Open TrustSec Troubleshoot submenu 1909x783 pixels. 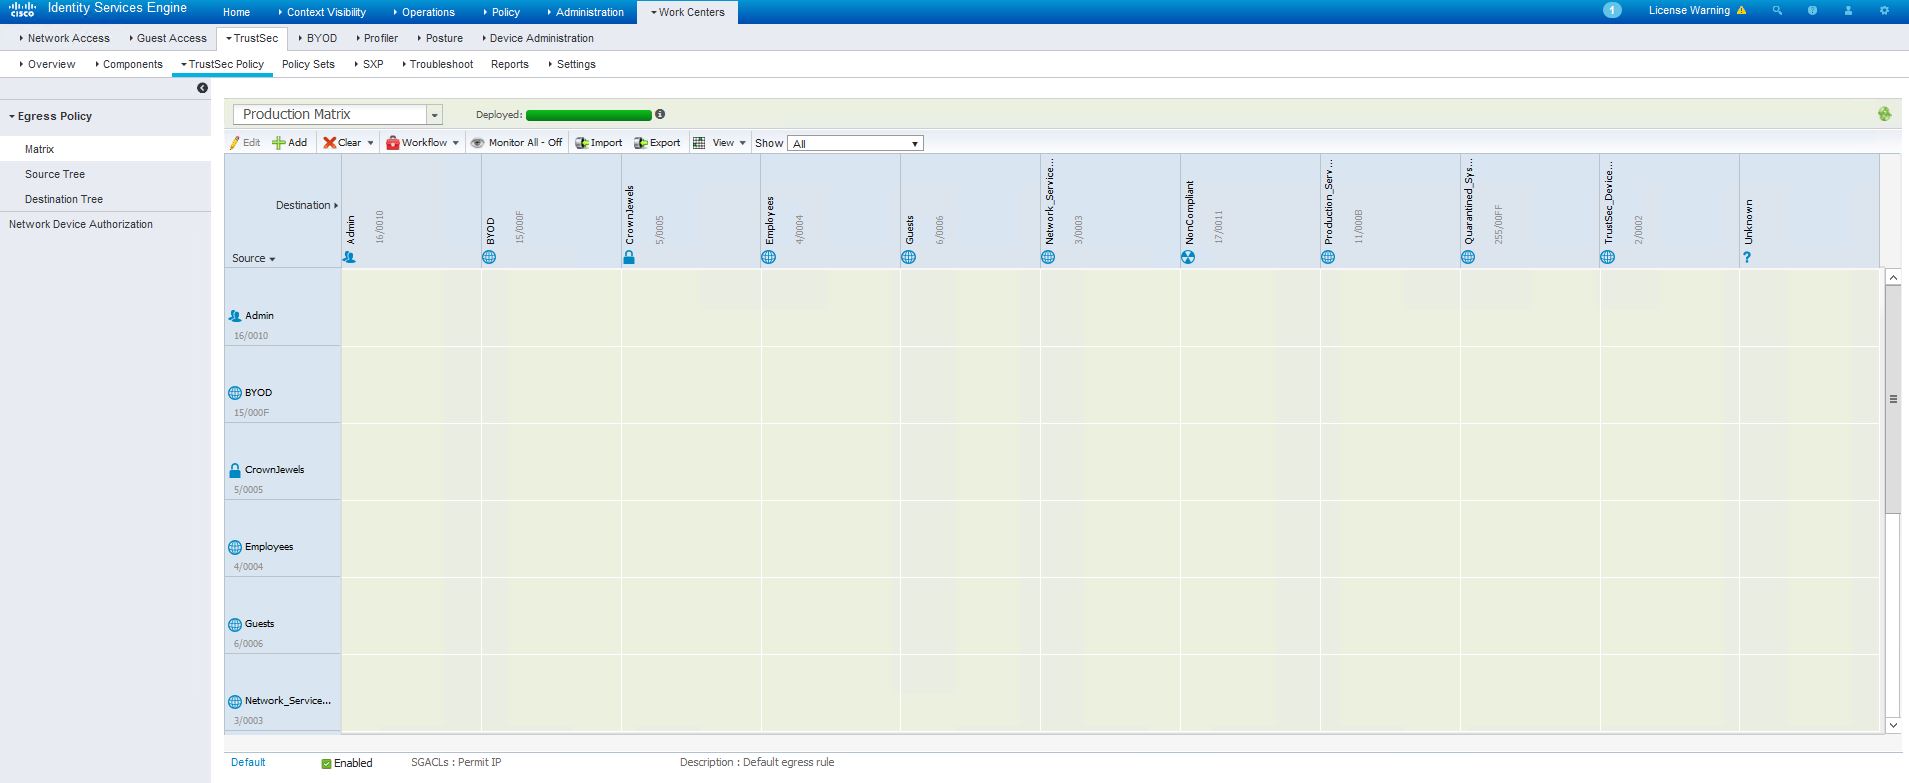pos(437,64)
